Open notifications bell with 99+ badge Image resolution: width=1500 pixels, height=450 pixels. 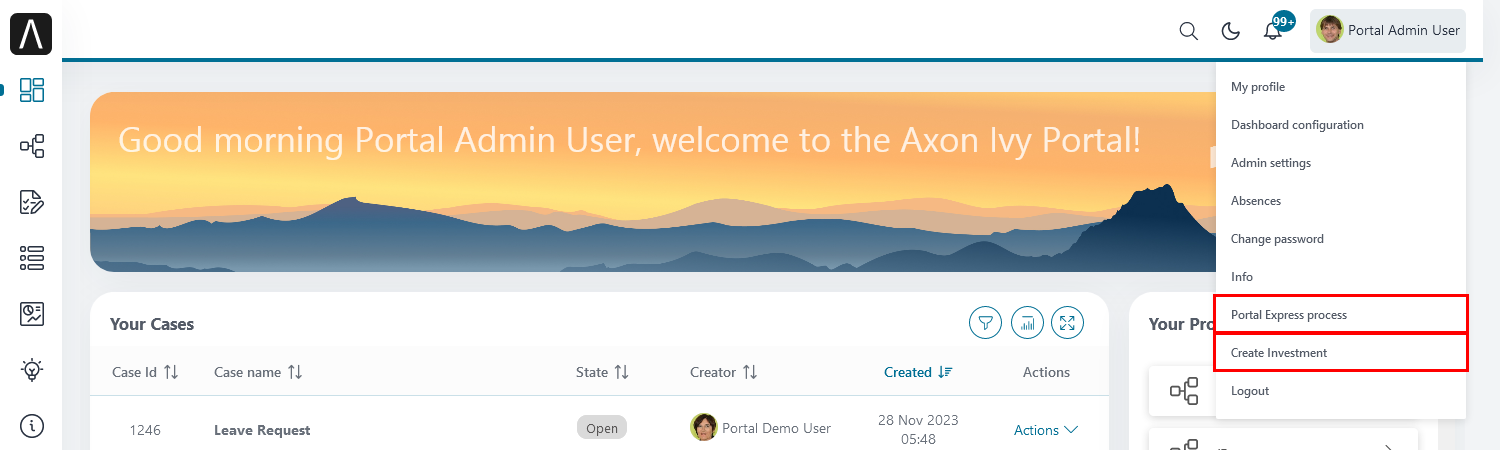pyautogui.click(x=1273, y=31)
